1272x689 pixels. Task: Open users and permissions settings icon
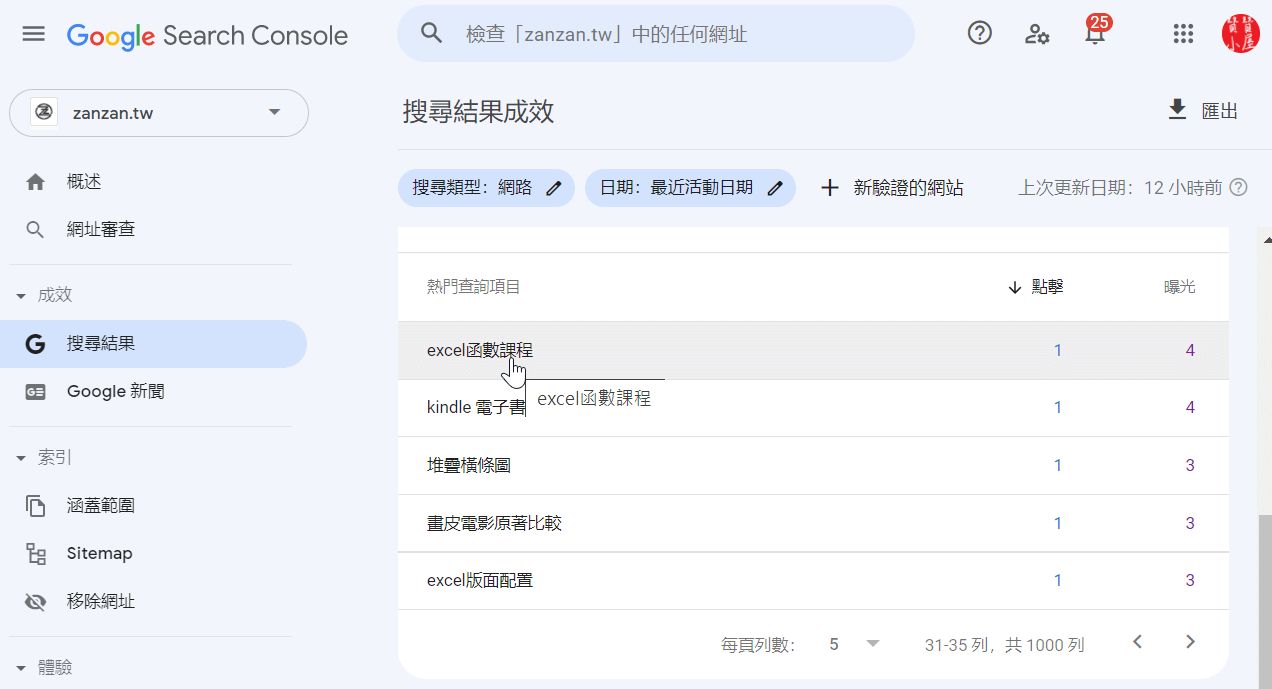pyautogui.click(x=1037, y=34)
